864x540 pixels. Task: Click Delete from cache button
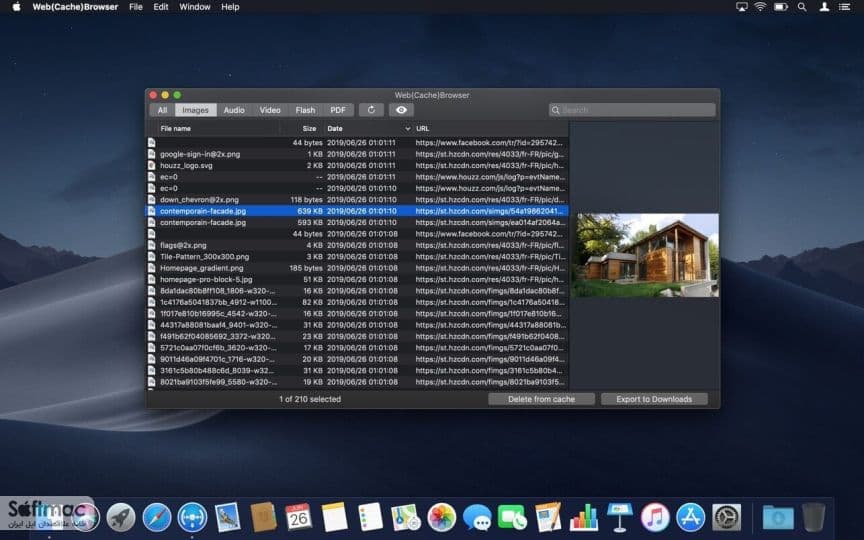coord(541,399)
